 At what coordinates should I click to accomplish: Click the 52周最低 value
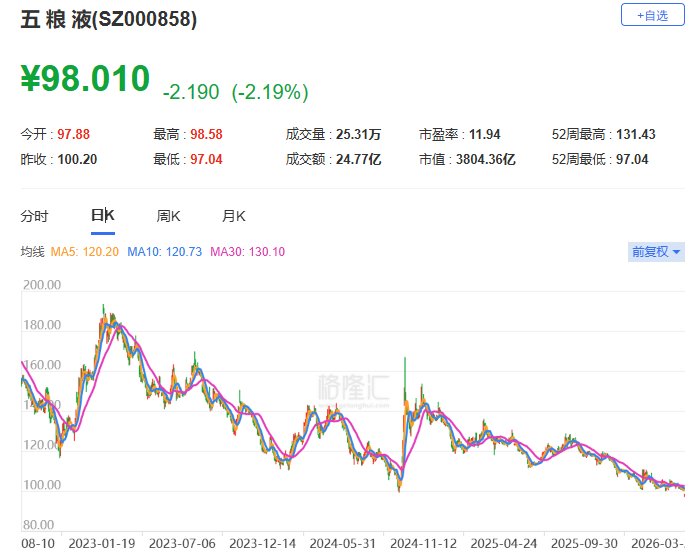point(632,159)
